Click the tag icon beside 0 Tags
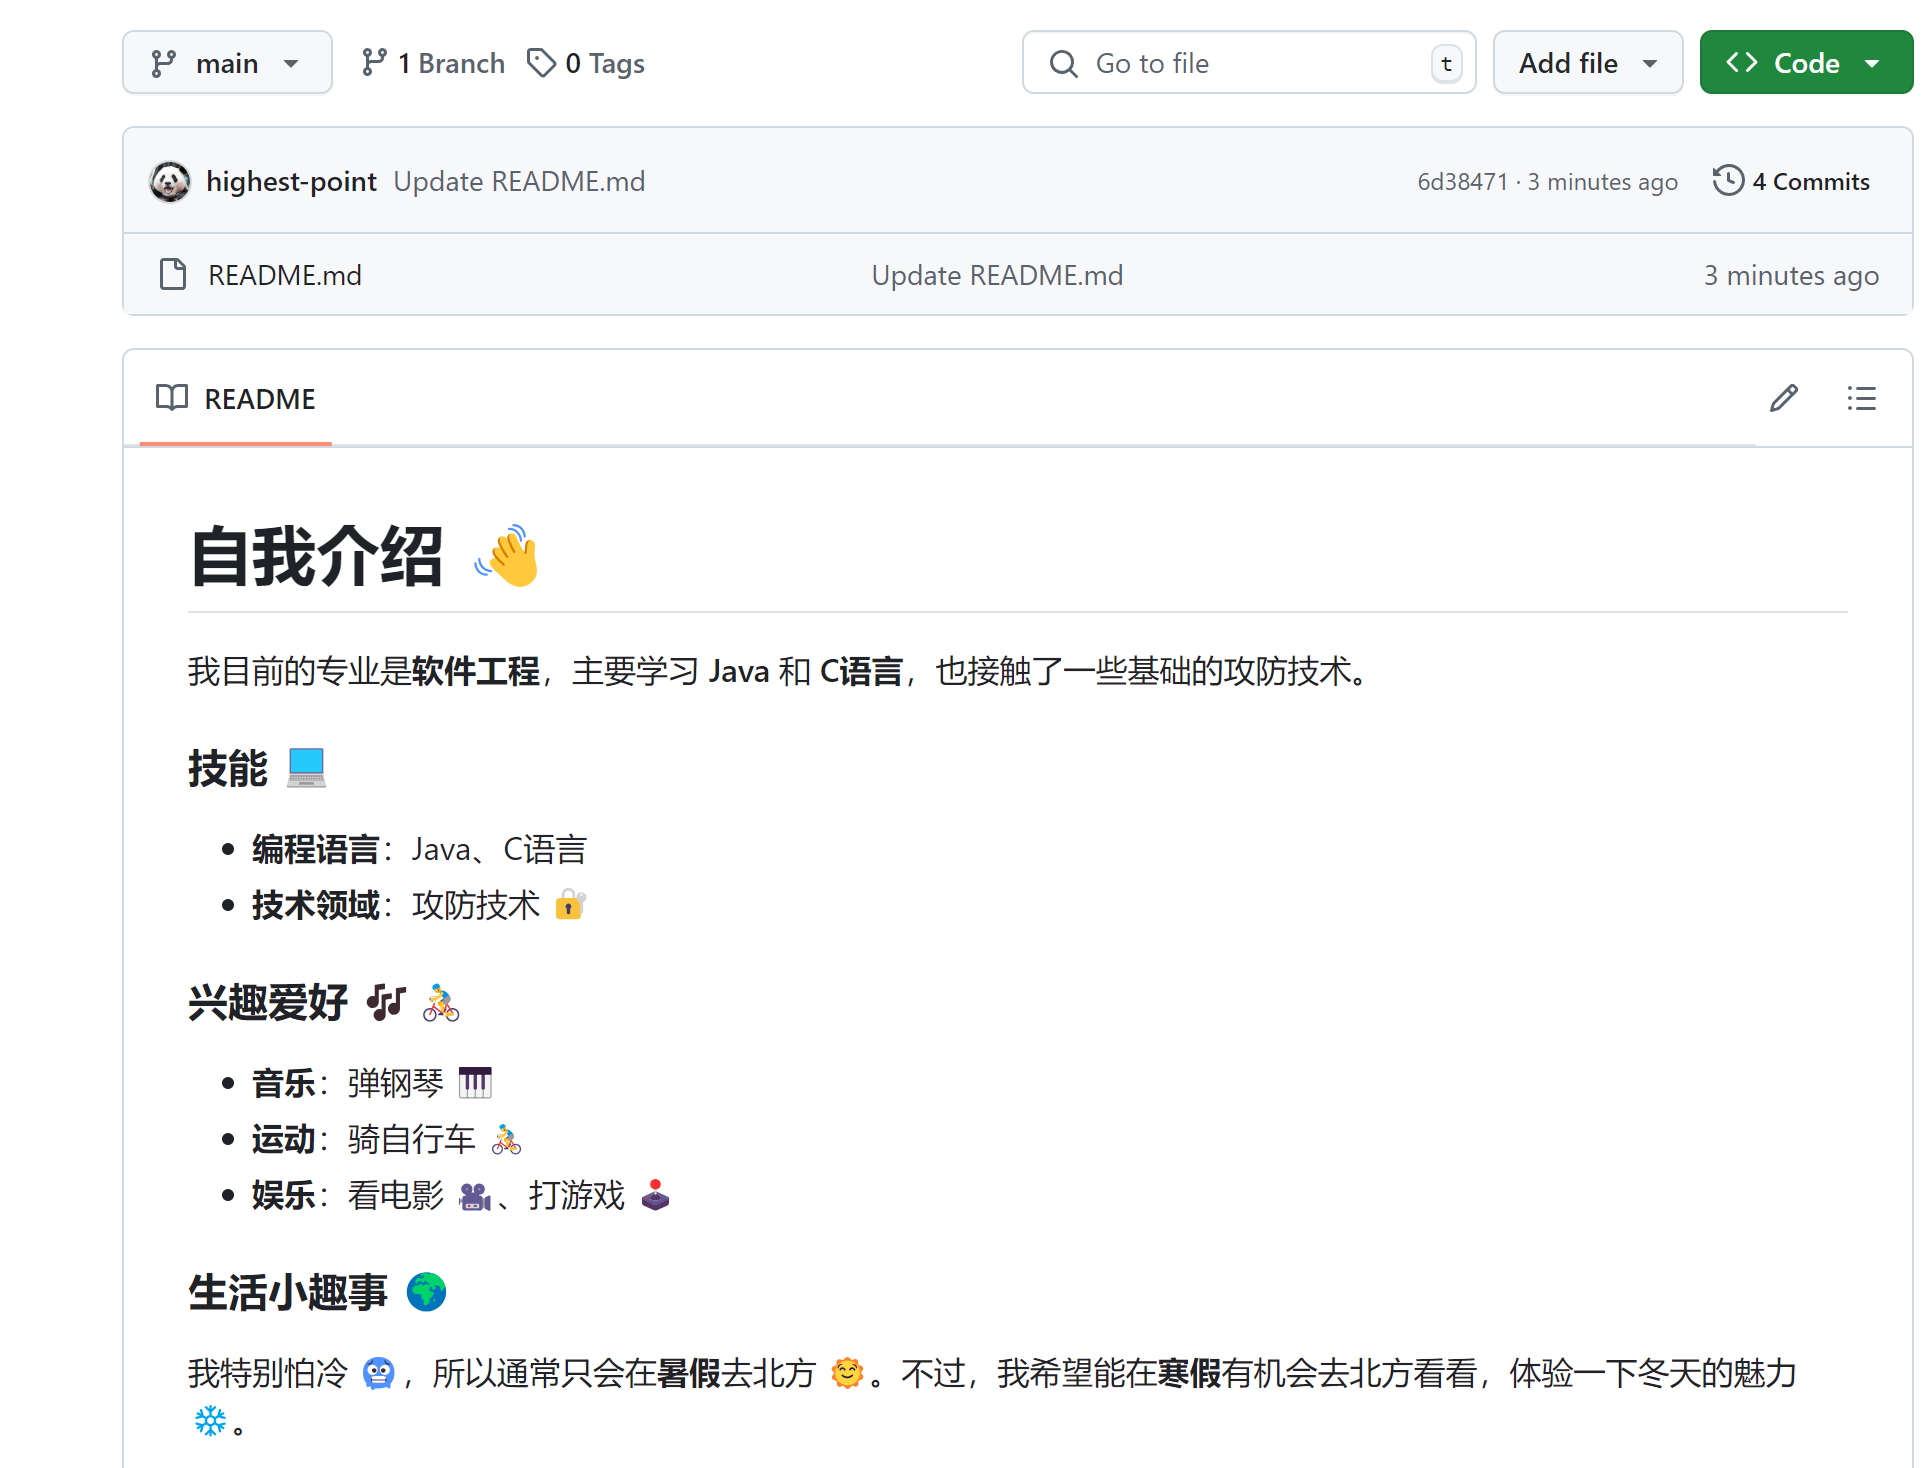This screenshot has height=1468, width=1926. 541,63
